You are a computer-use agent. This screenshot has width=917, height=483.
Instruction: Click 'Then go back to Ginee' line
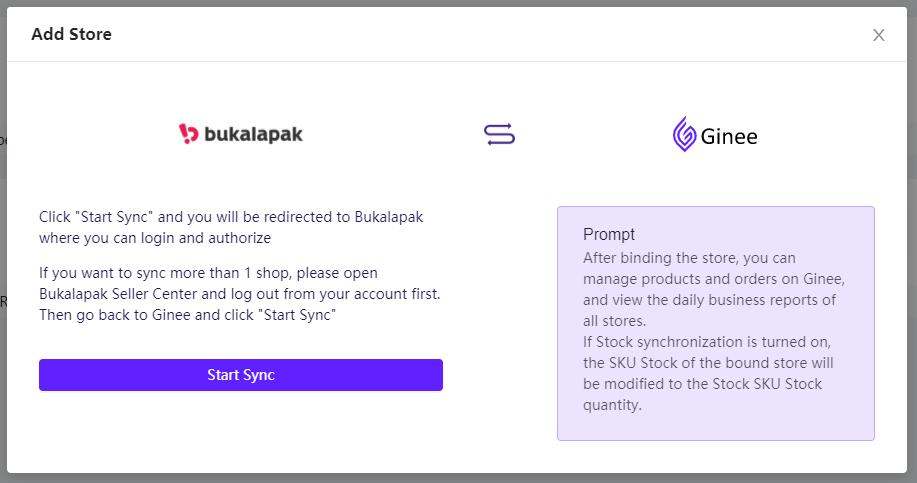(x=187, y=315)
